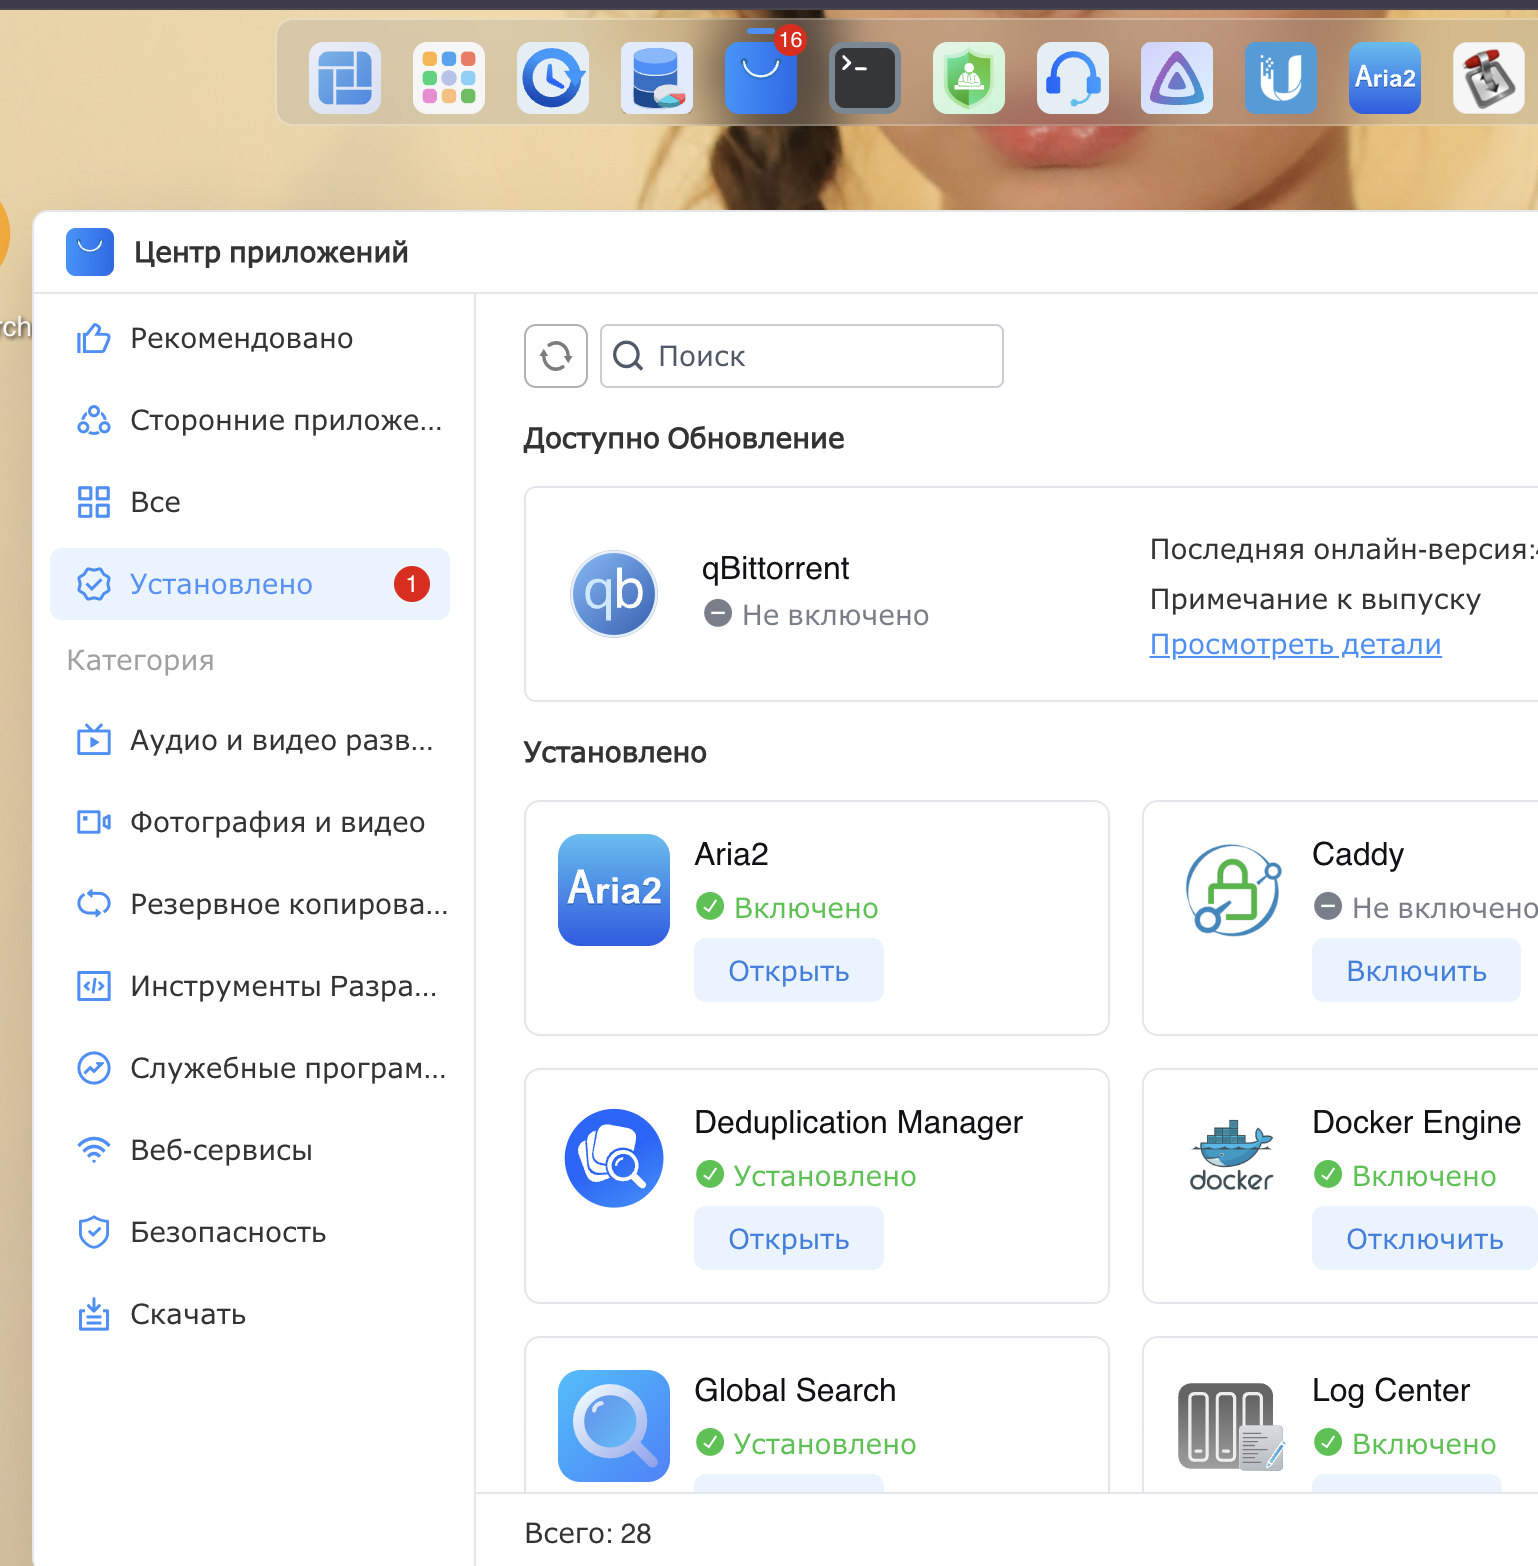This screenshot has width=1538, height=1566.
Task: Open Скачать category
Action: pyautogui.click(x=250, y=1314)
